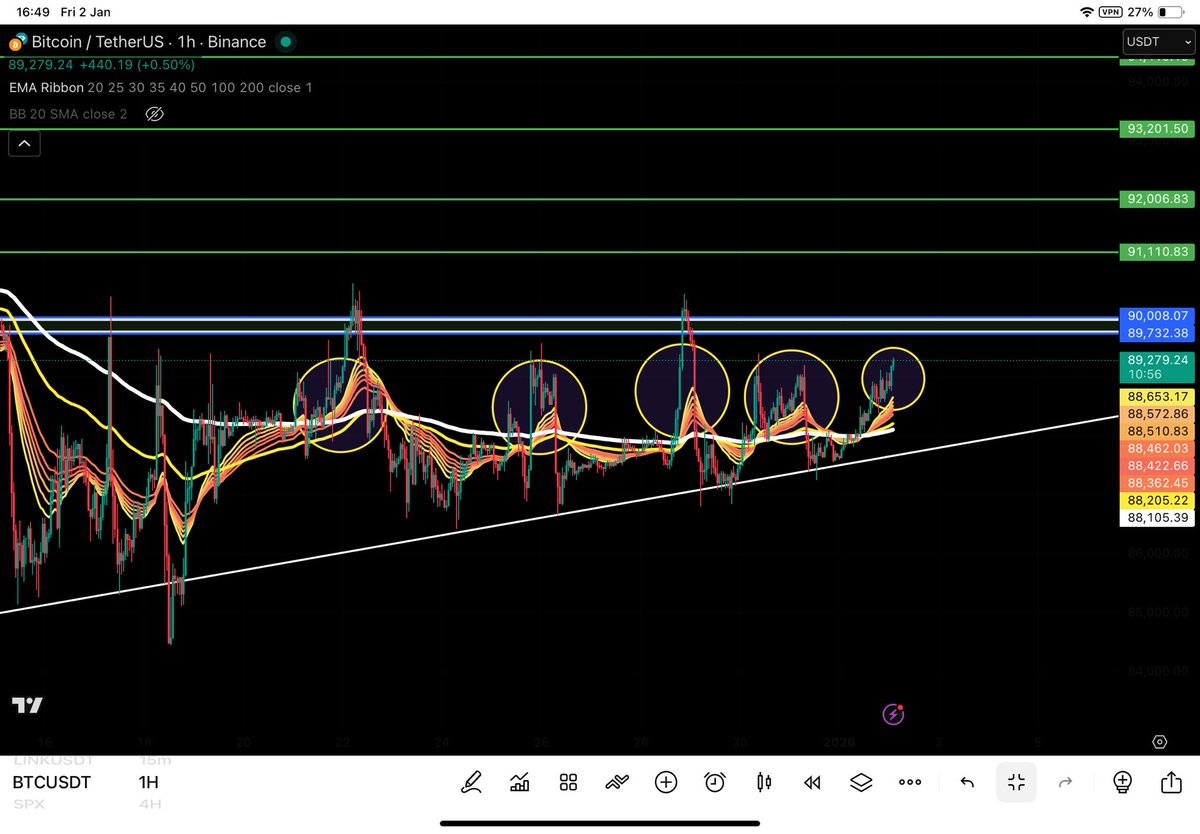Open the indicators chart icon
The height and width of the screenshot is (834, 1200).
pyautogui.click(x=519, y=783)
